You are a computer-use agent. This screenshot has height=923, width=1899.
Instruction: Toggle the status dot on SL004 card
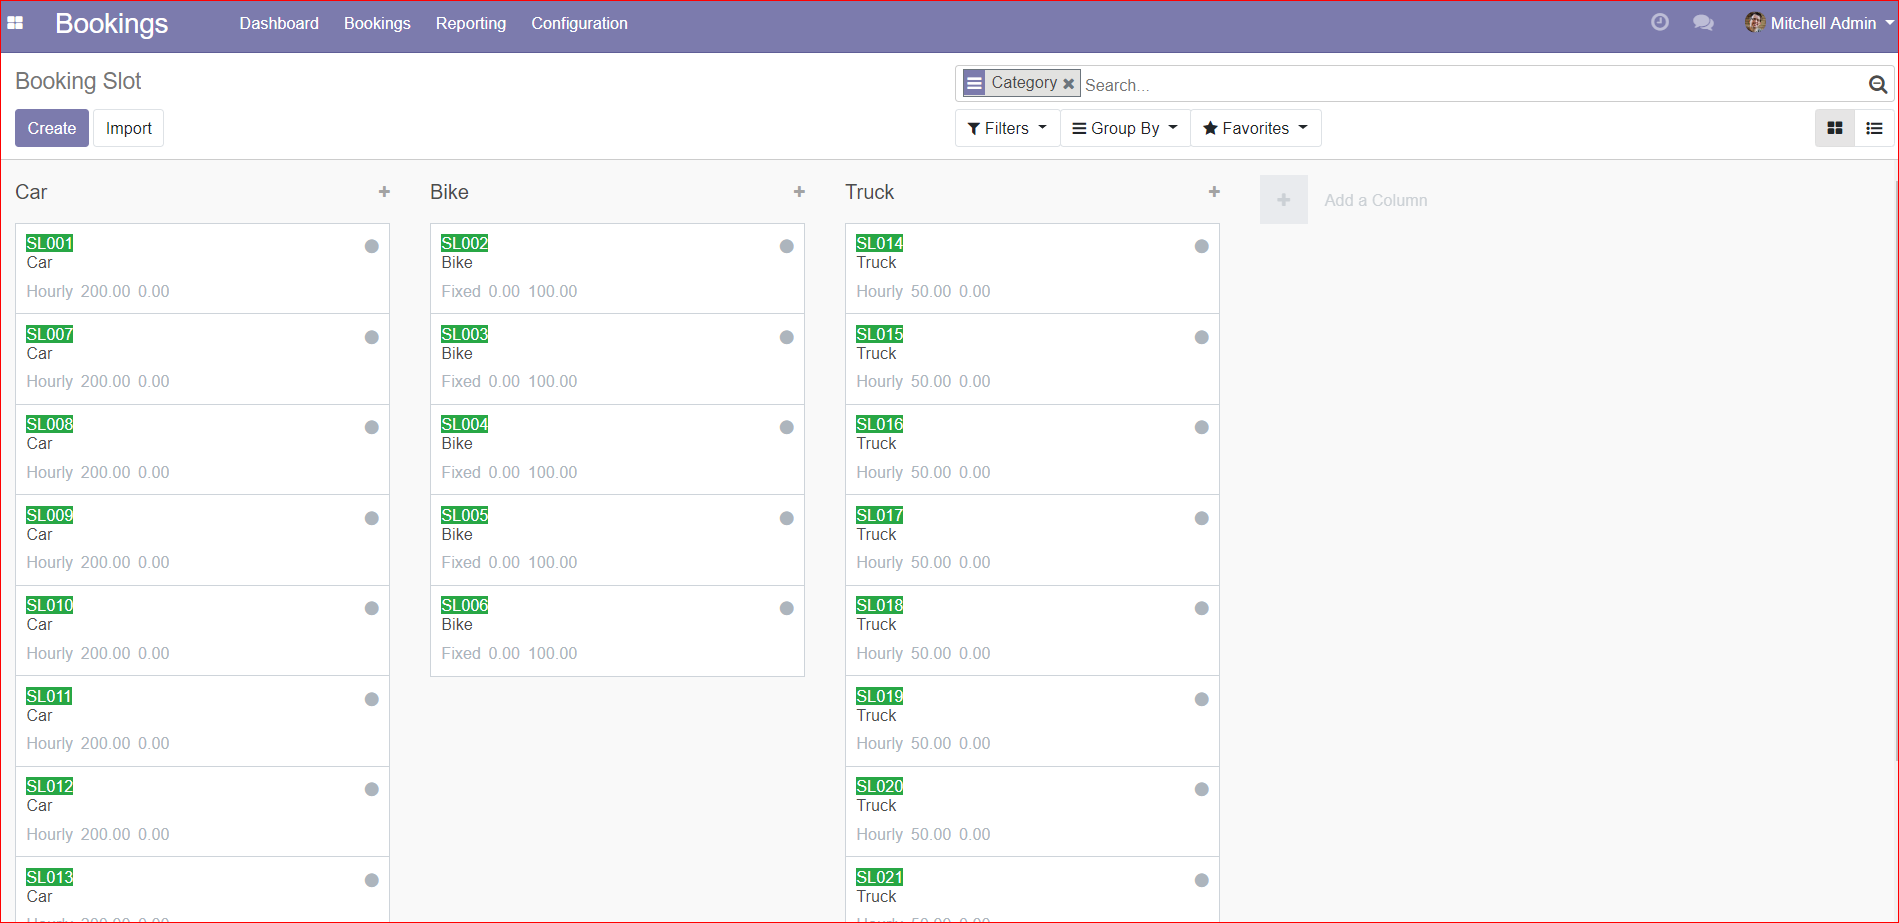[x=786, y=427]
